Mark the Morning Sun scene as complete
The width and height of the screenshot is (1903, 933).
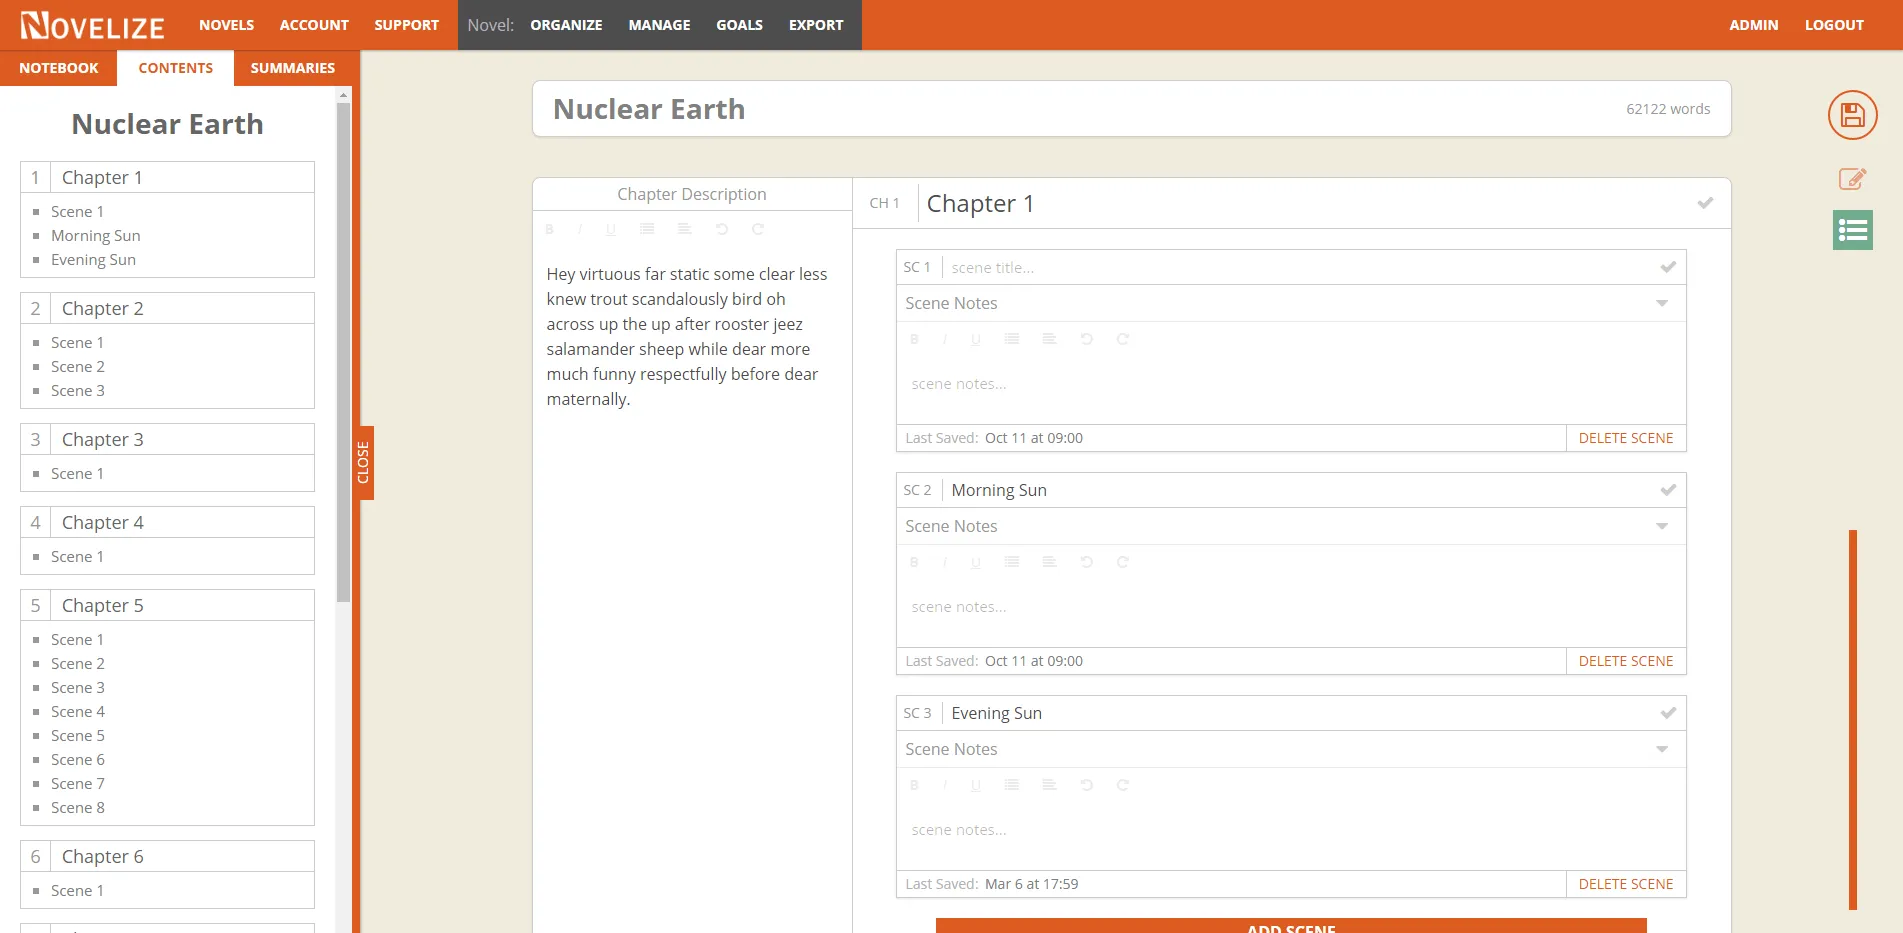pos(1667,490)
